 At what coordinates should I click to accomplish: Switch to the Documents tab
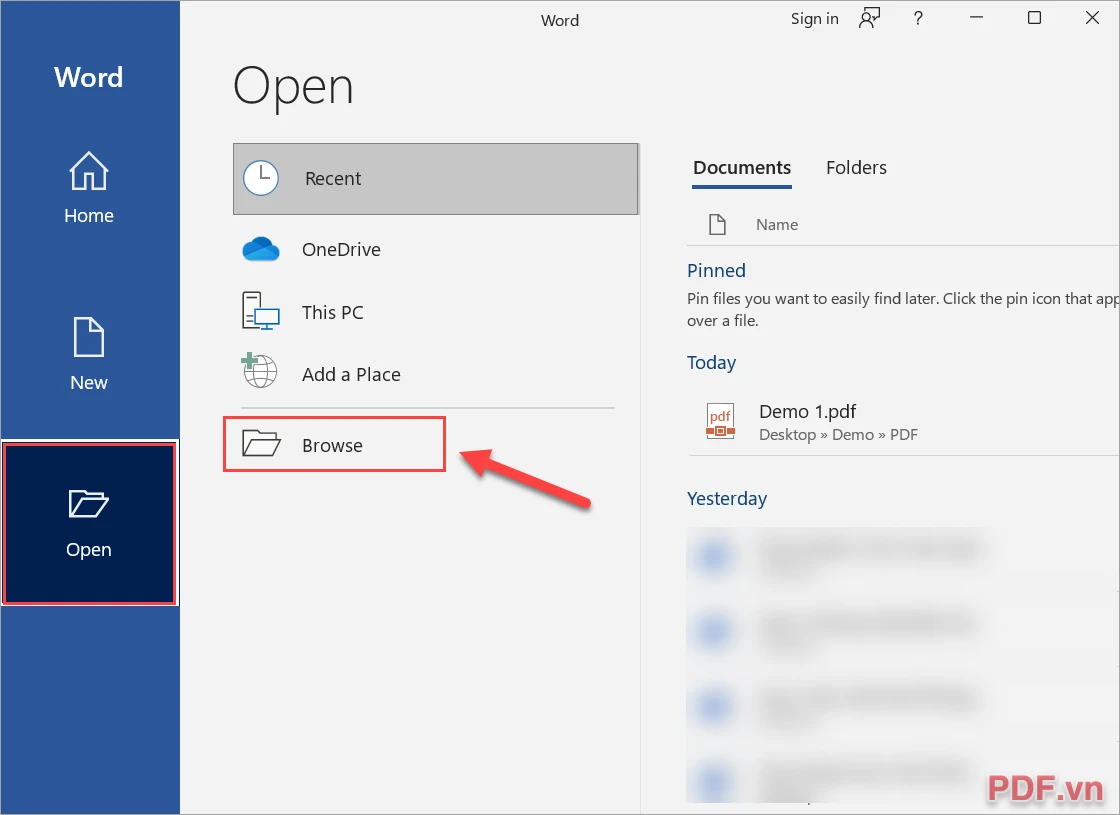(x=741, y=168)
